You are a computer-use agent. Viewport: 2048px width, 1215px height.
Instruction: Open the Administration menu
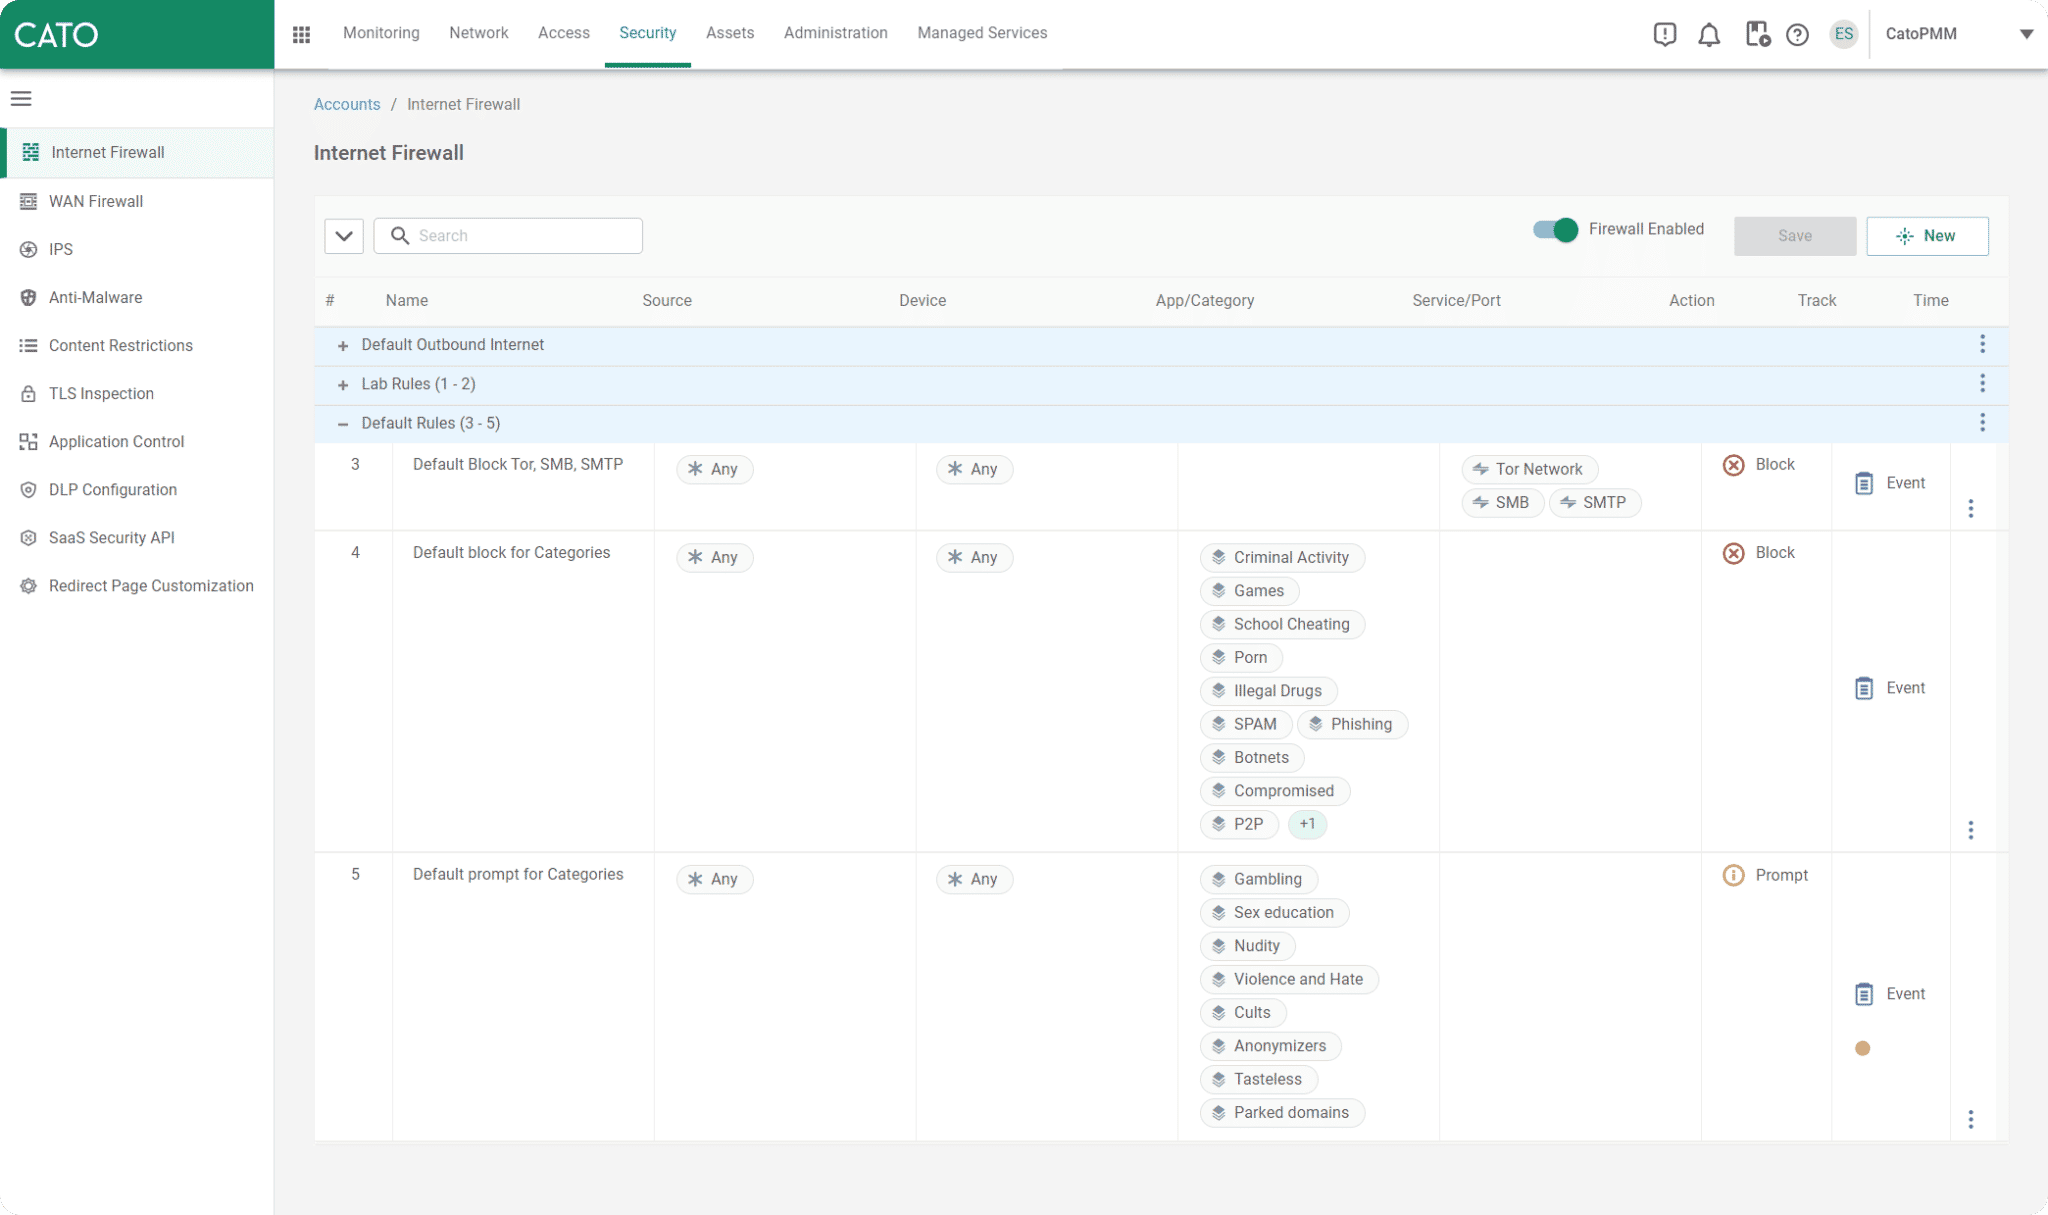tap(836, 33)
